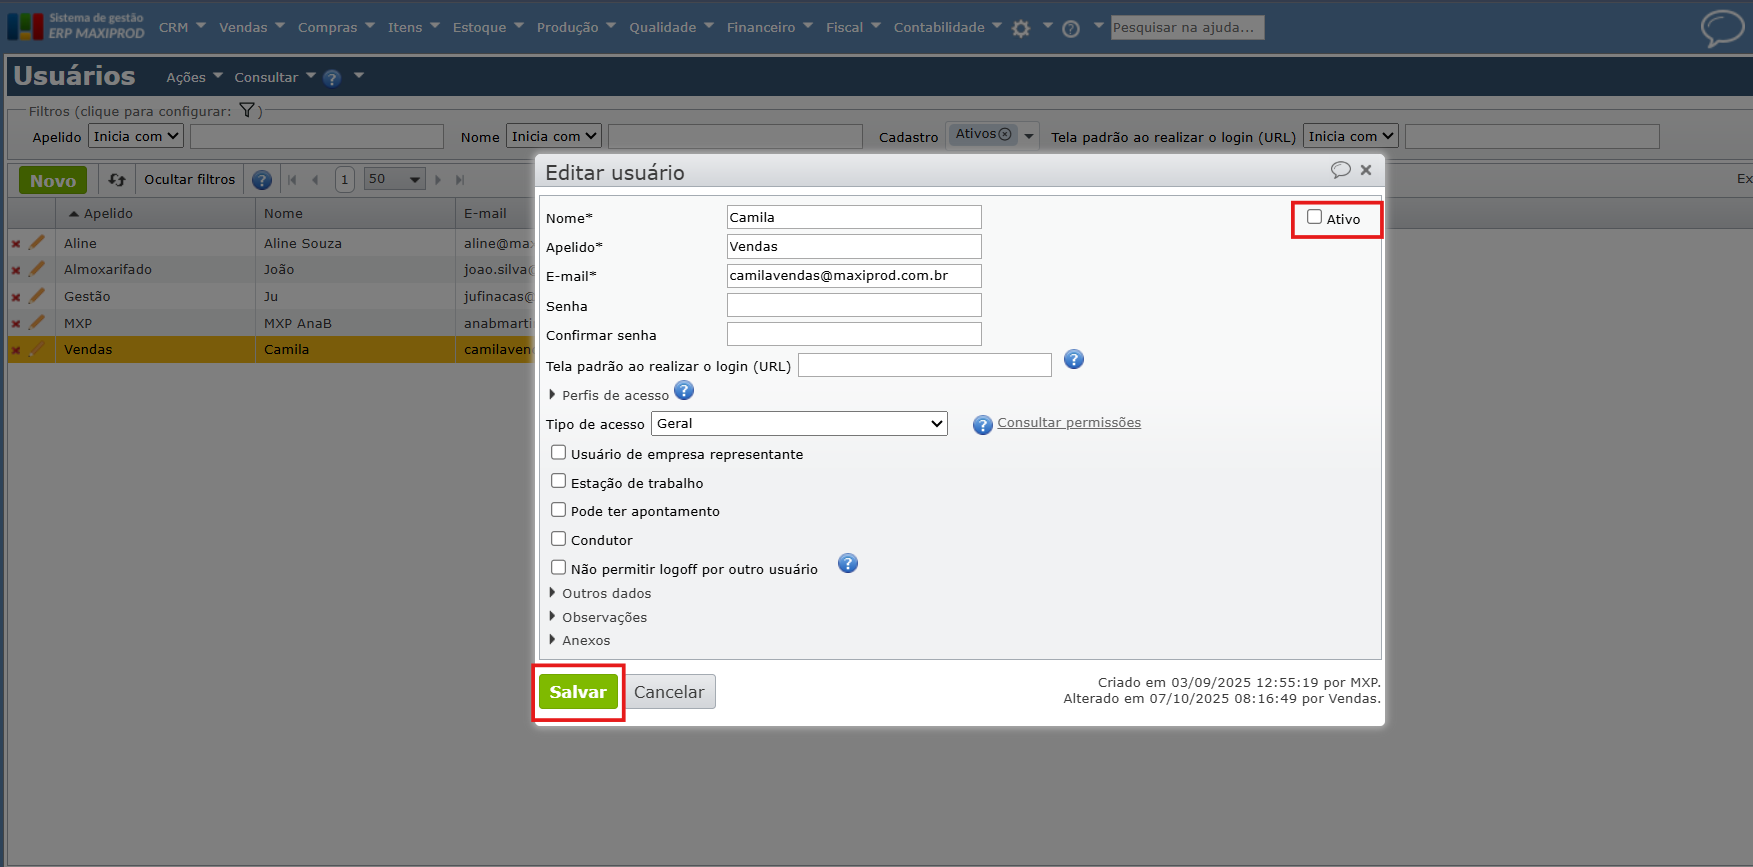Click the refresh list icon
The image size is (1753, 867).
point(117,180)
